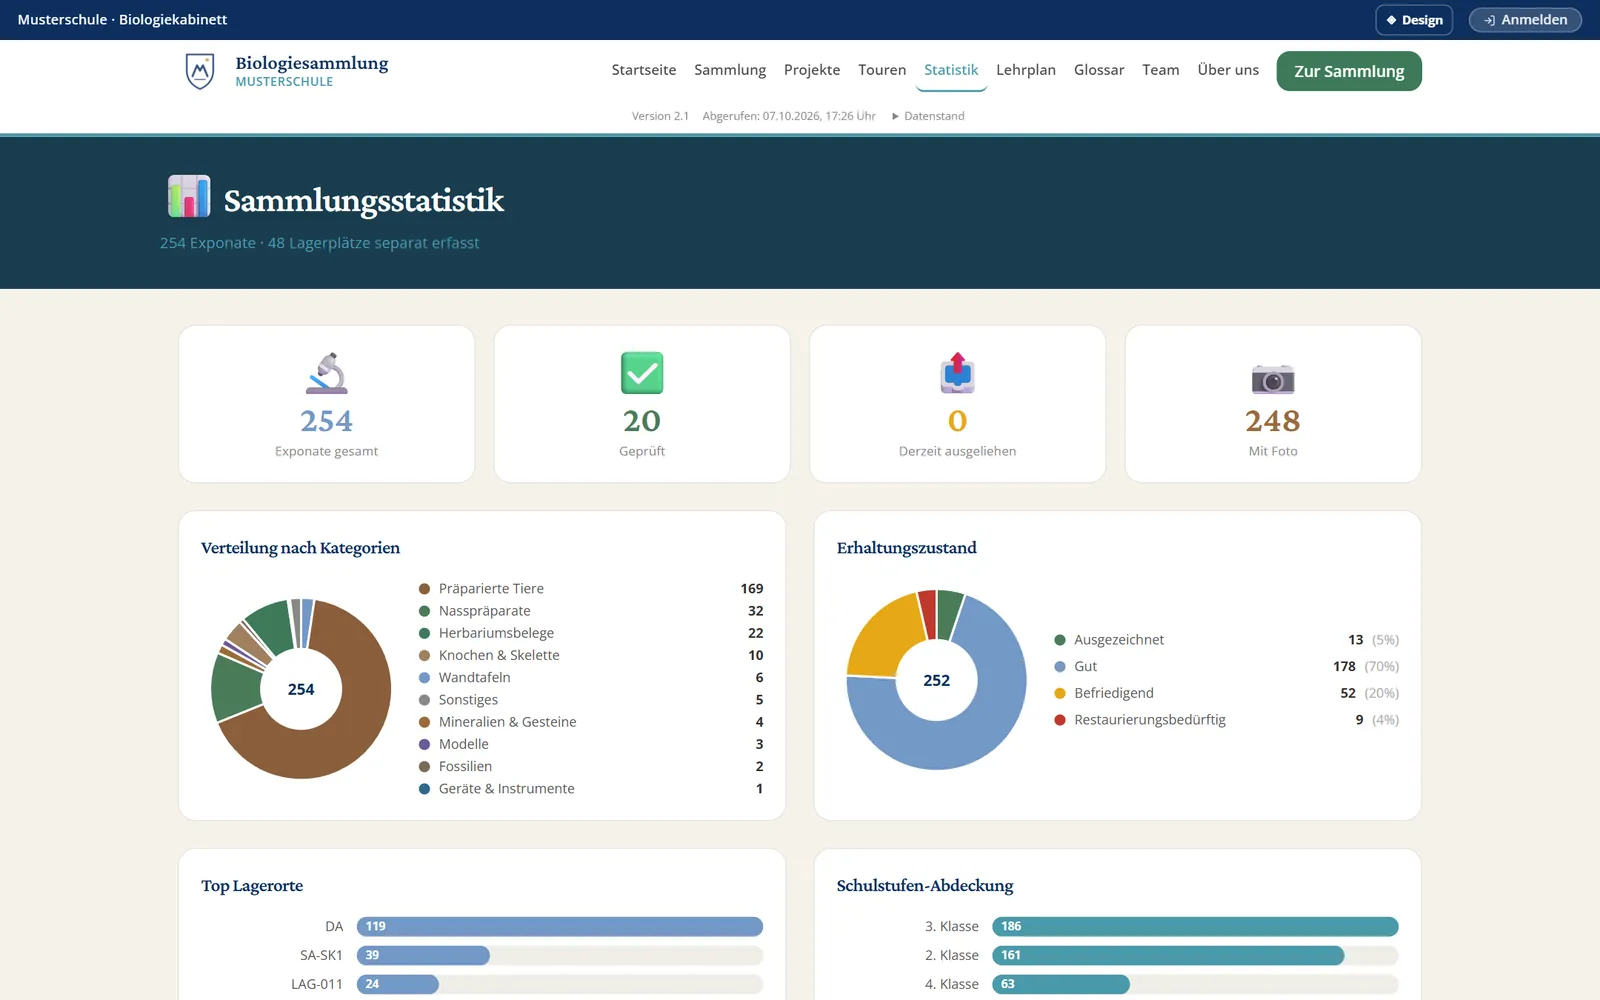Open the Sammlung menu item
This screenshot has height=1000, width=1600.
point(730,70)
